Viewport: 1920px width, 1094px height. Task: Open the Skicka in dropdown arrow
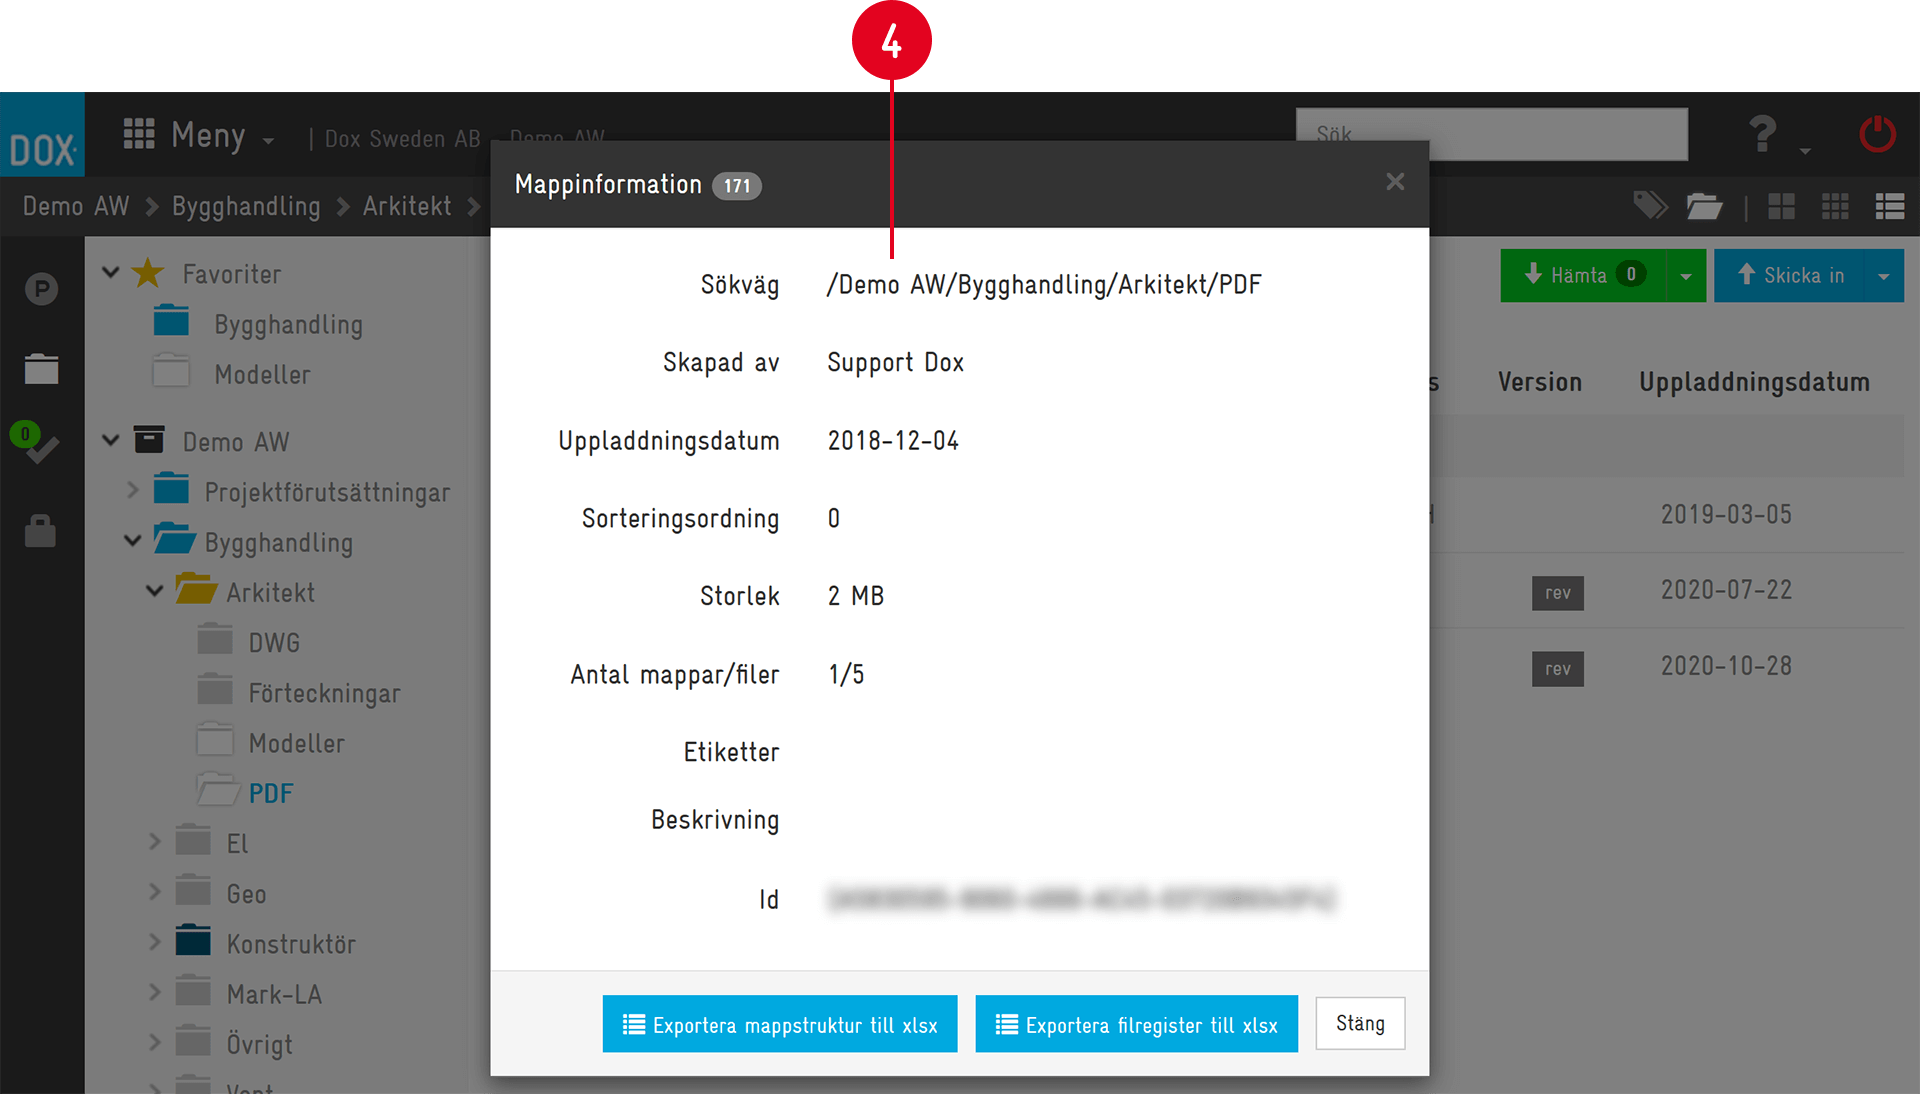point(1884,276)
